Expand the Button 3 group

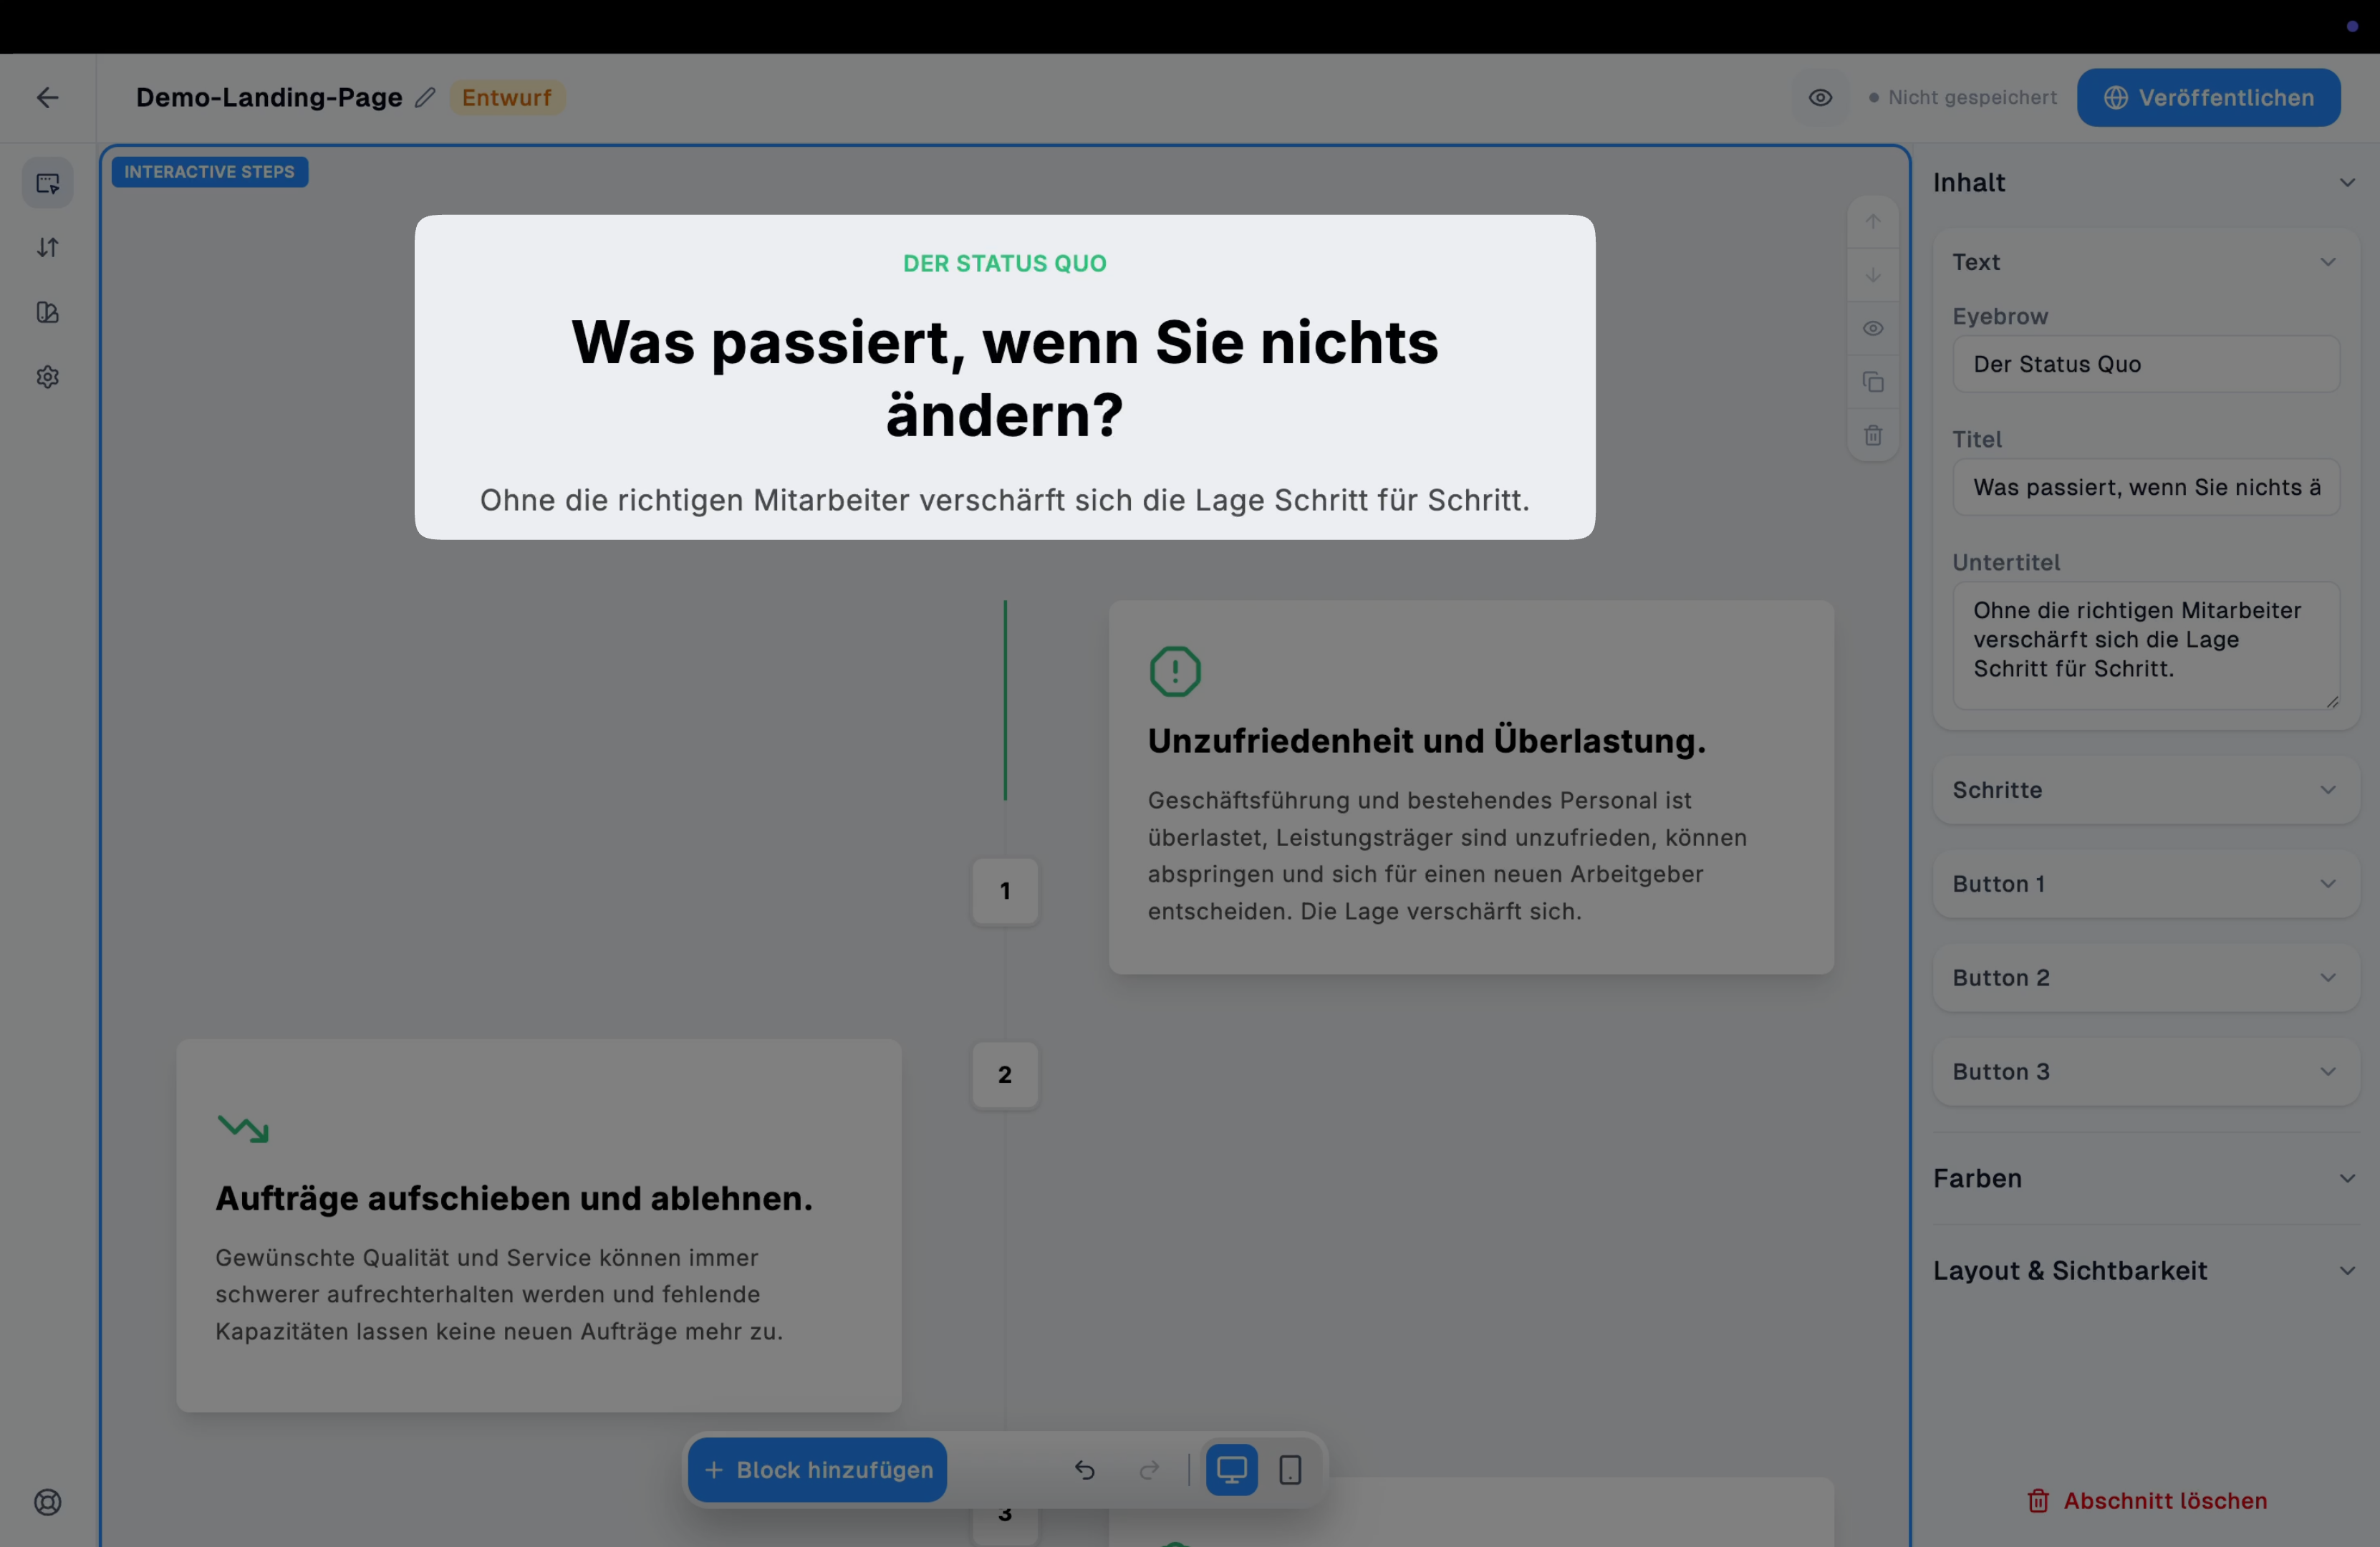click(x=2145, y=1071)
